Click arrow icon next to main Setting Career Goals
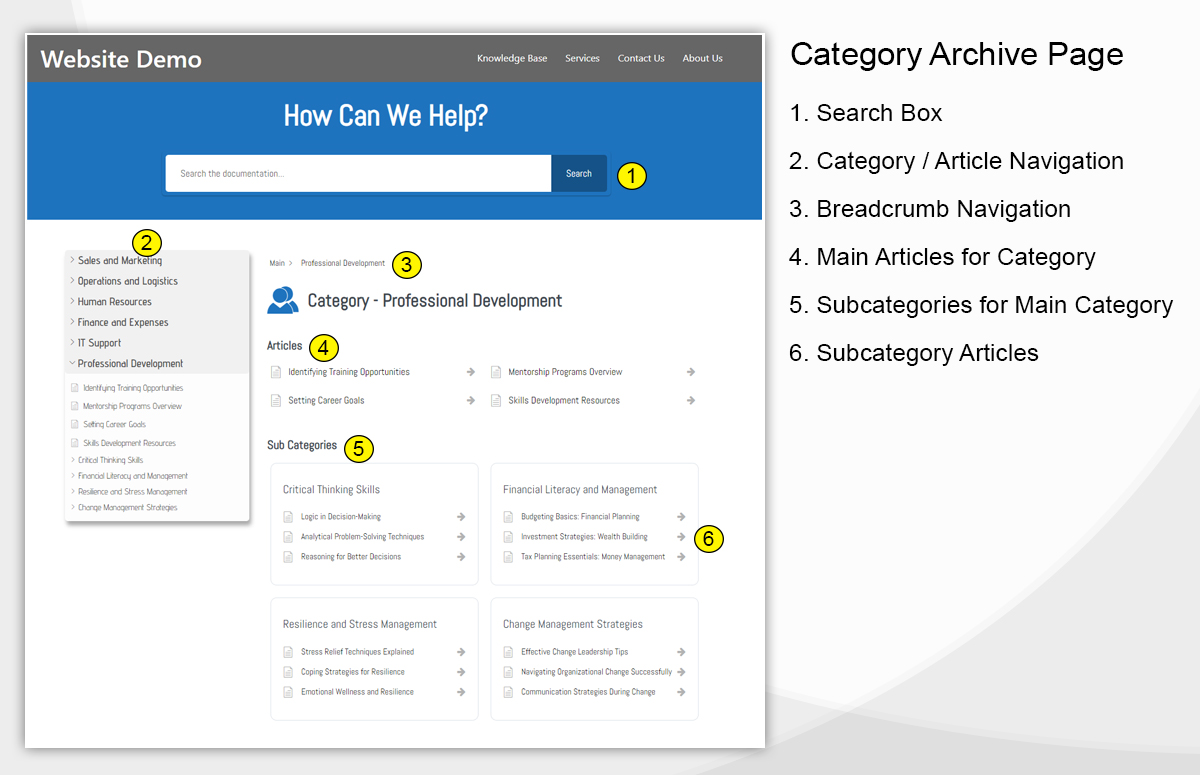This screenshot has width=1200, height=775. coord(471,400)
